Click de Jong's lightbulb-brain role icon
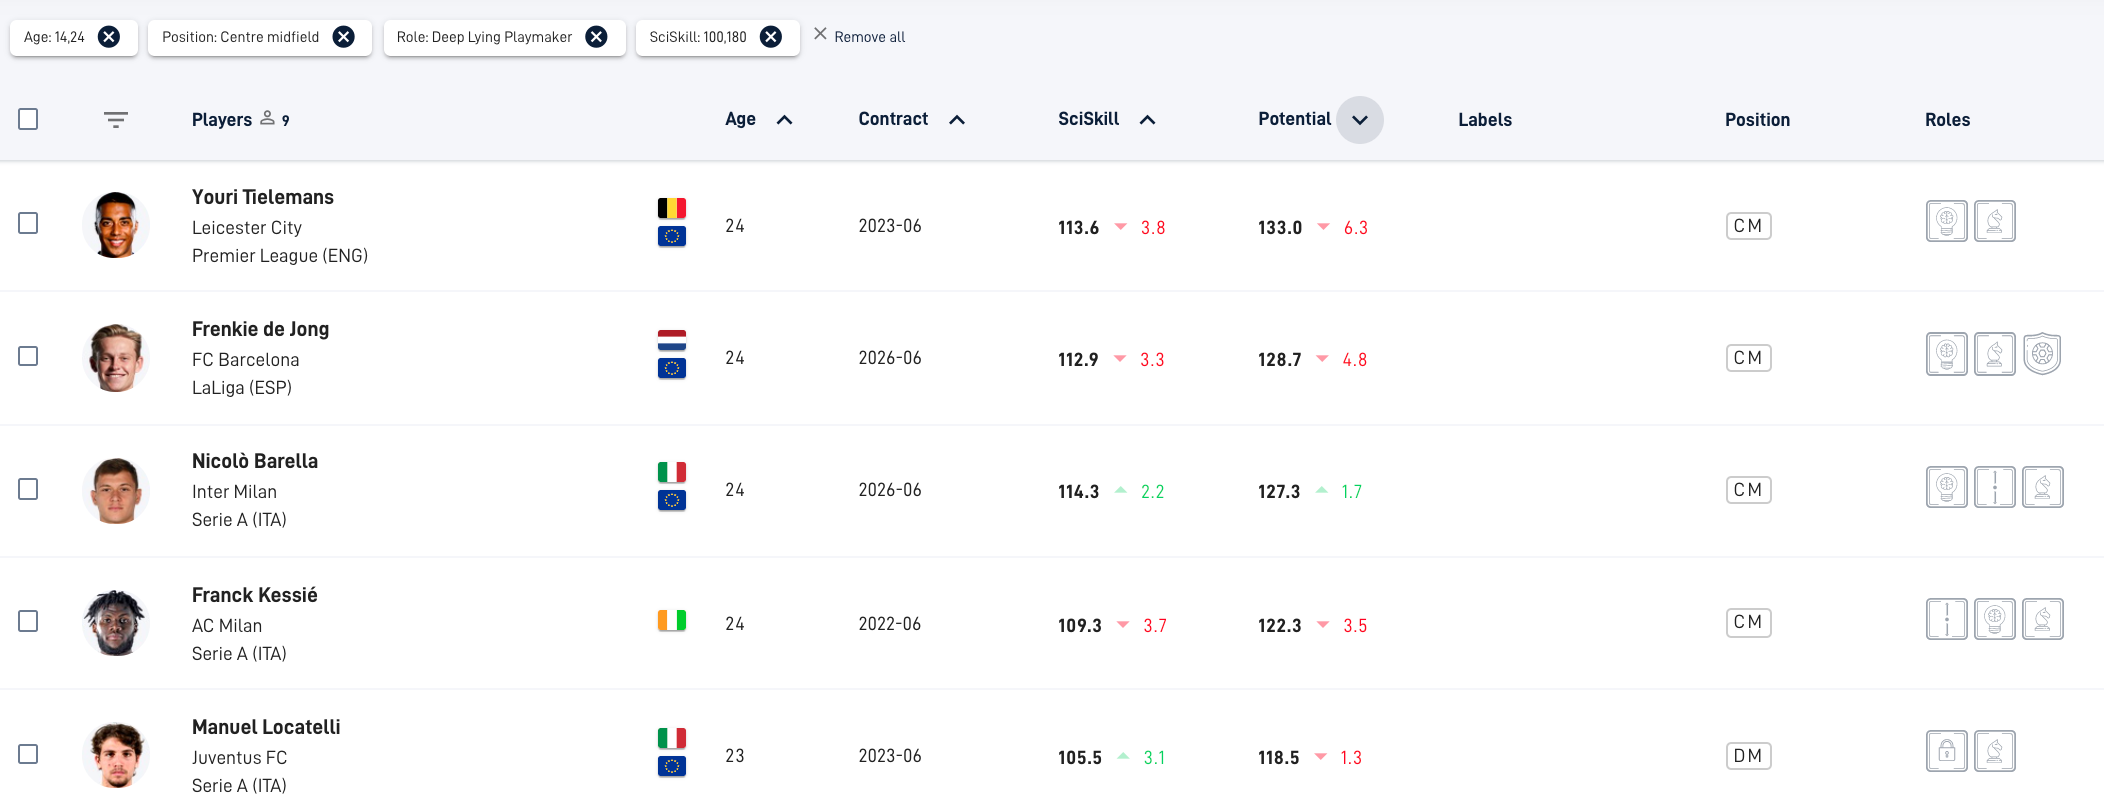This screenshot has width=2104, height=812. point(1947,354)
